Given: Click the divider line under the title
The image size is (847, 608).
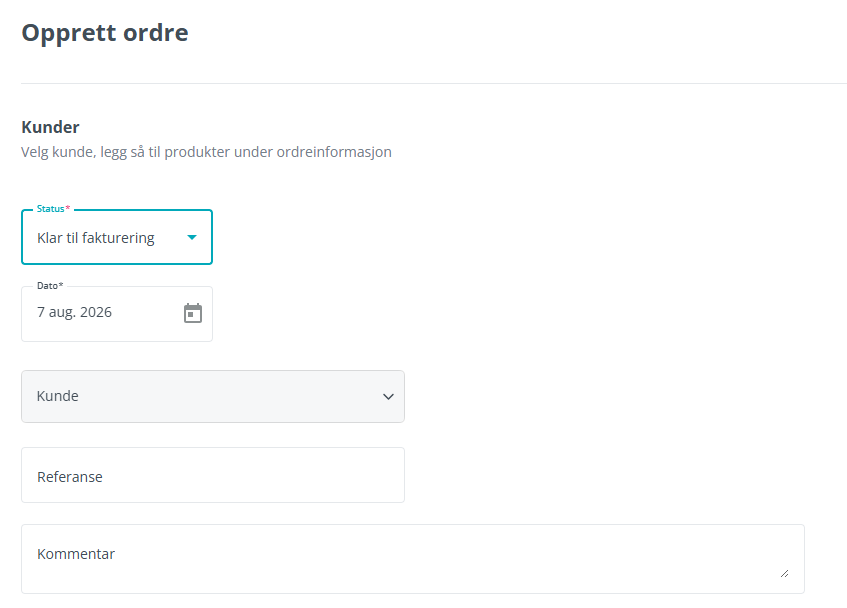Looking at the screenshot, I should (x=434, y=83).
